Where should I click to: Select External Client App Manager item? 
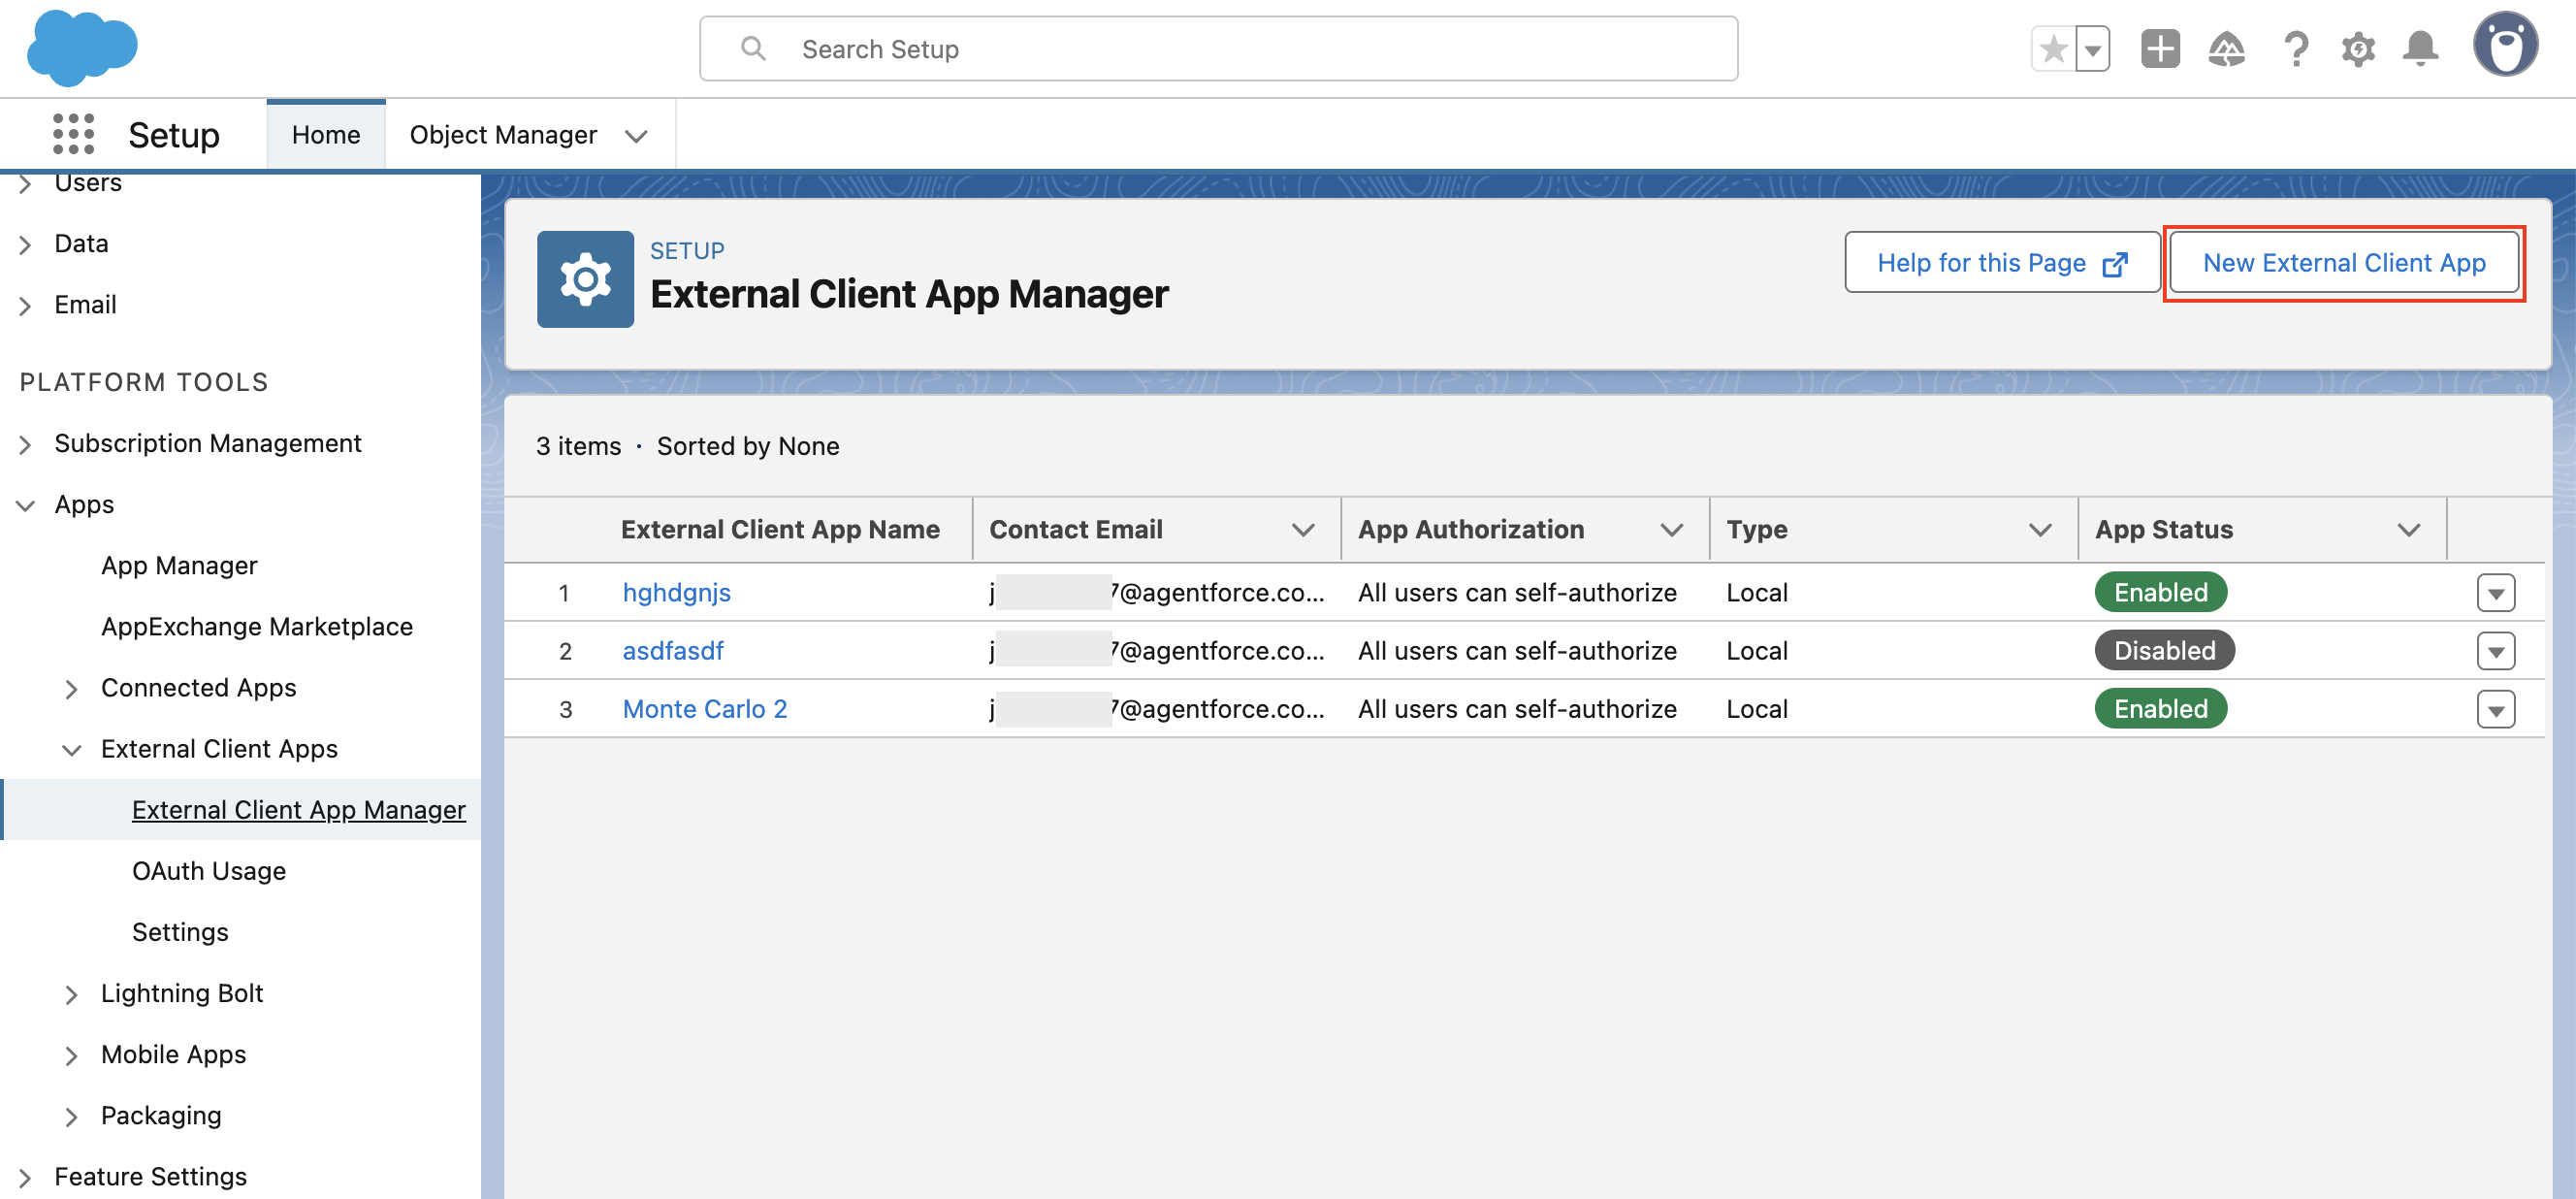[x=299, y=809]
